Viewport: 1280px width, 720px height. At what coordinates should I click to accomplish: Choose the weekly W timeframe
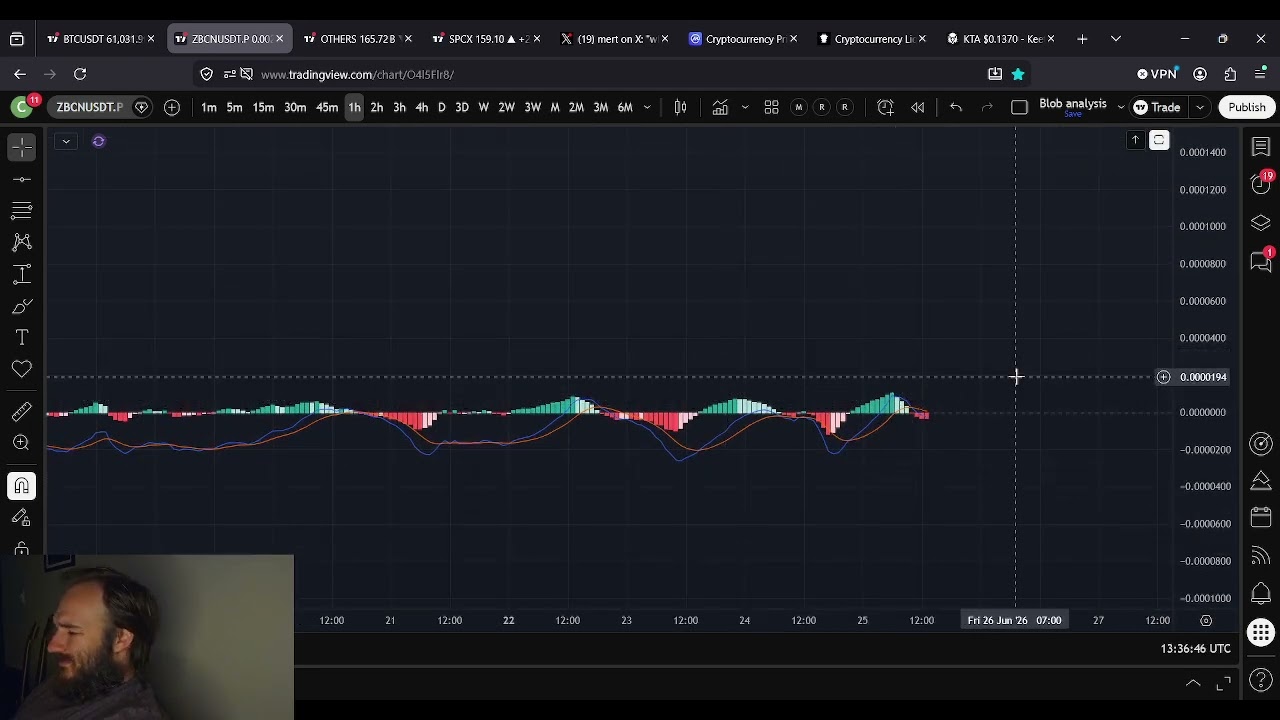pyautogui.click(x=483, y=107)
